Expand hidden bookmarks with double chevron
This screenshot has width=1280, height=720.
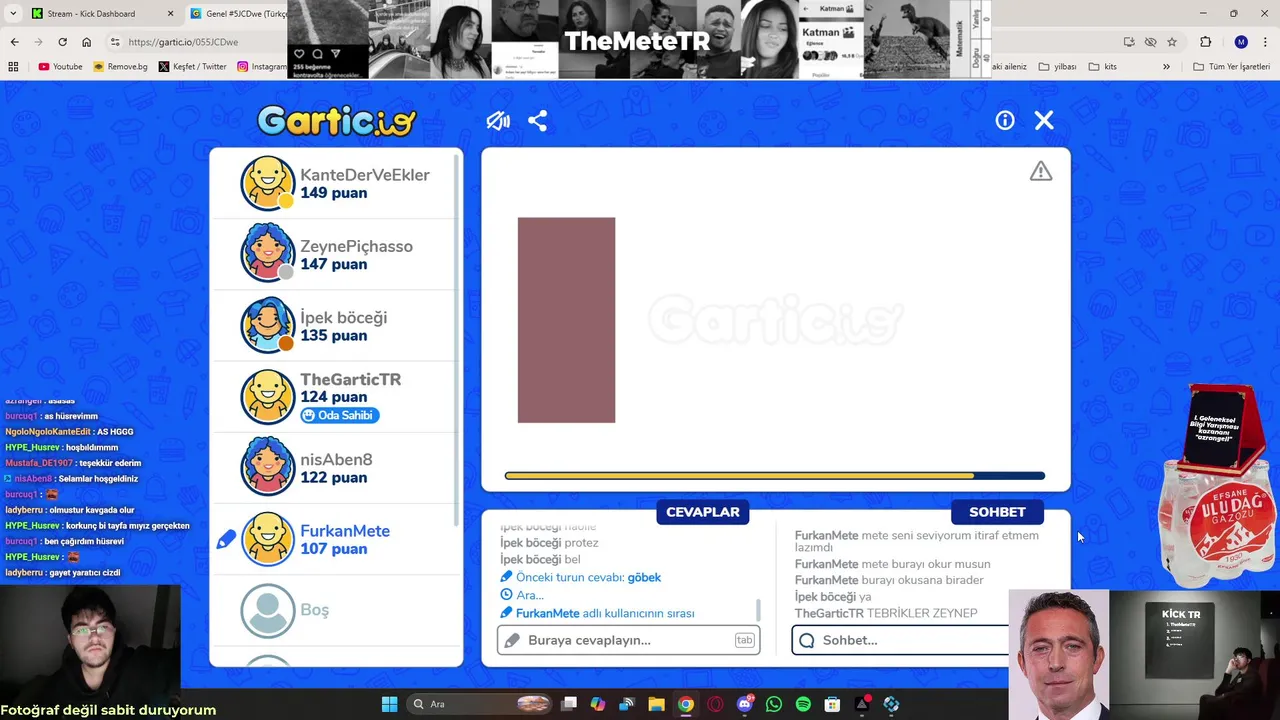1166,67
